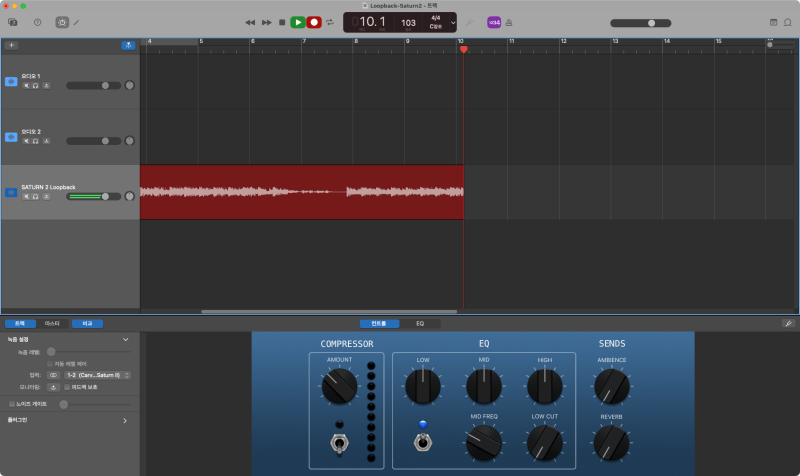
Task: Click the red playhead marker at bar 10
Action: coord(464,49)
